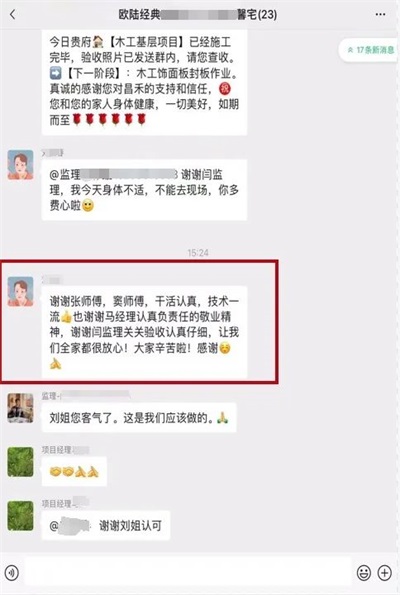Image resolution: width=400 pixels, height=595 pixels.
Task: Tap the 15:24 timestamp label
Action: coord(198,252)
